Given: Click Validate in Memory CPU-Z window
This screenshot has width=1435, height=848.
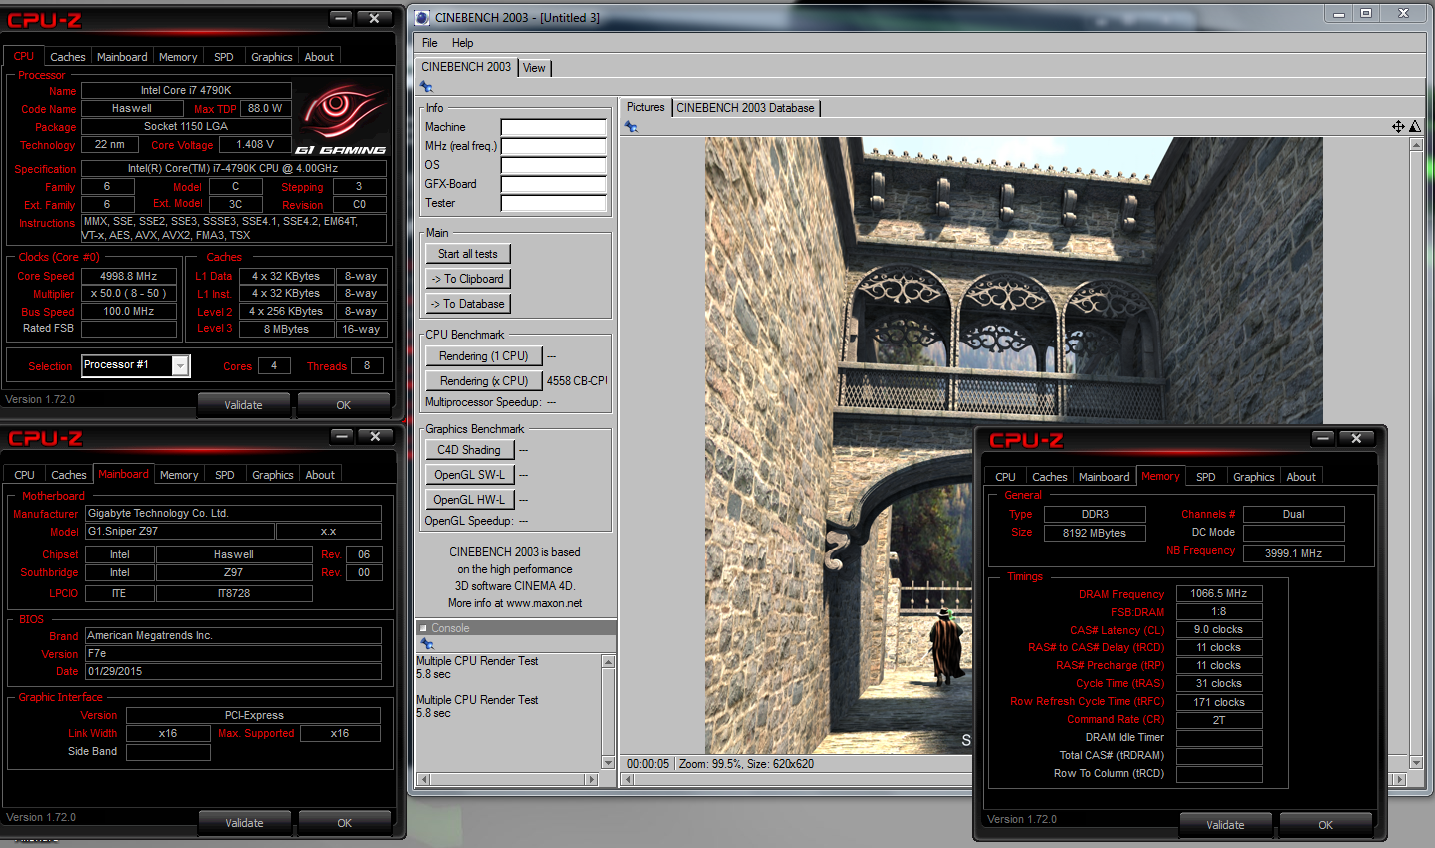Looking at the screenshot, I should (x=1226, y=825).
